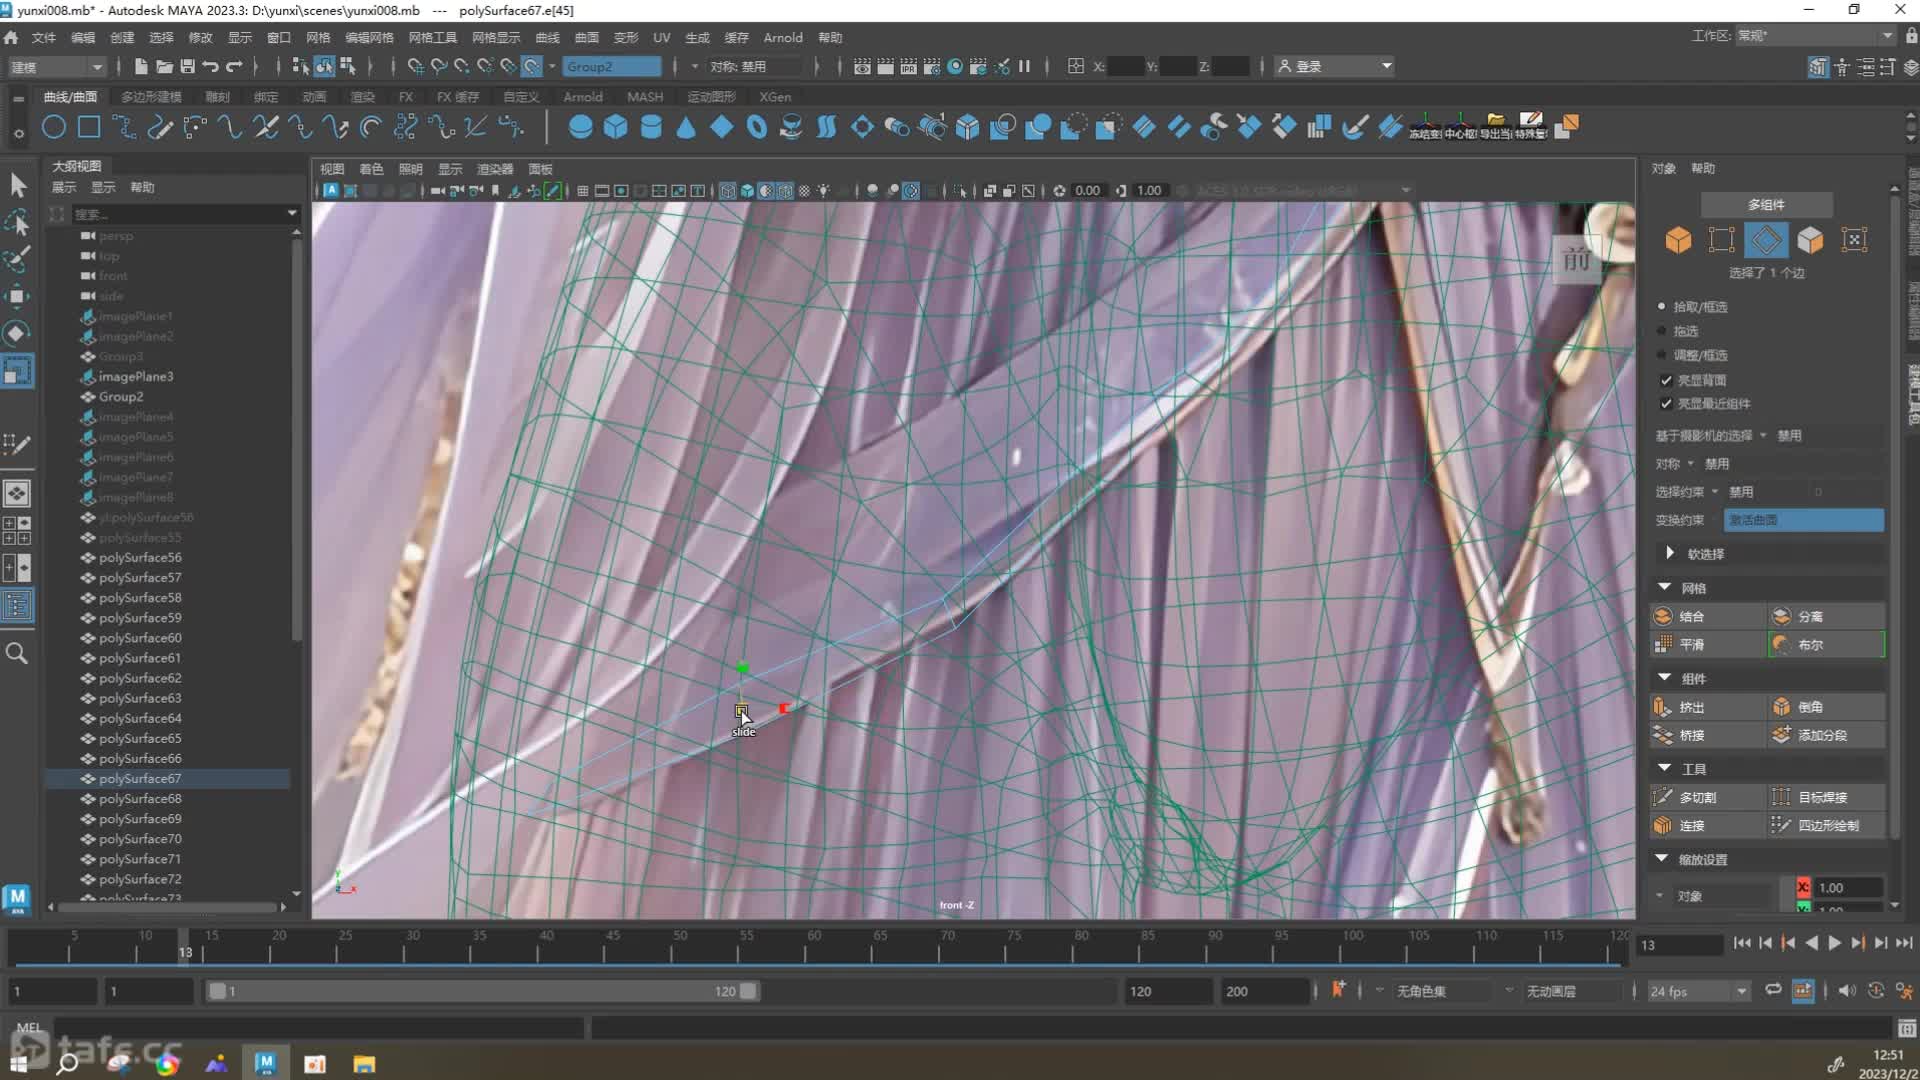Switch to the XGen shelf tab
The height and width of the screenshot is (1080, 1920).
coord(775,97)
